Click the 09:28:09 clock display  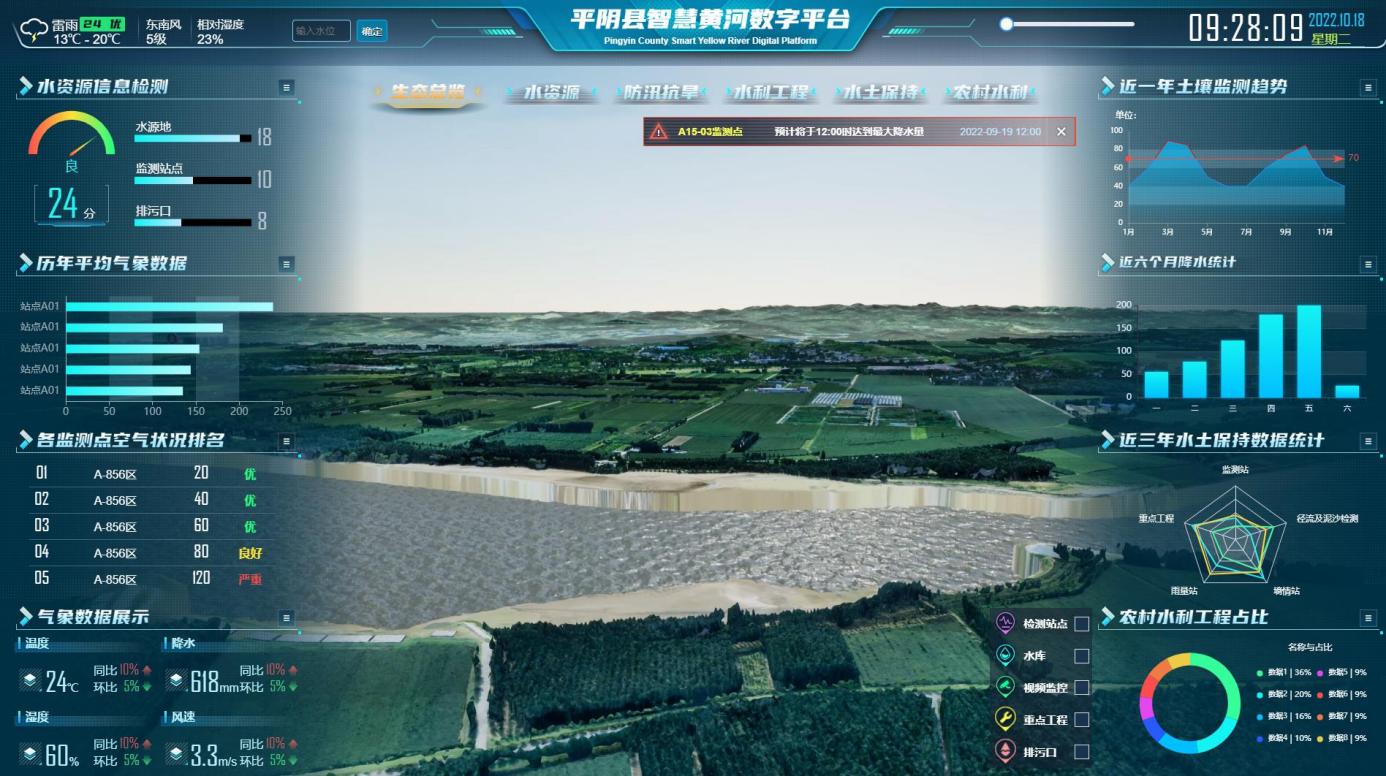tap(1246, 28)
